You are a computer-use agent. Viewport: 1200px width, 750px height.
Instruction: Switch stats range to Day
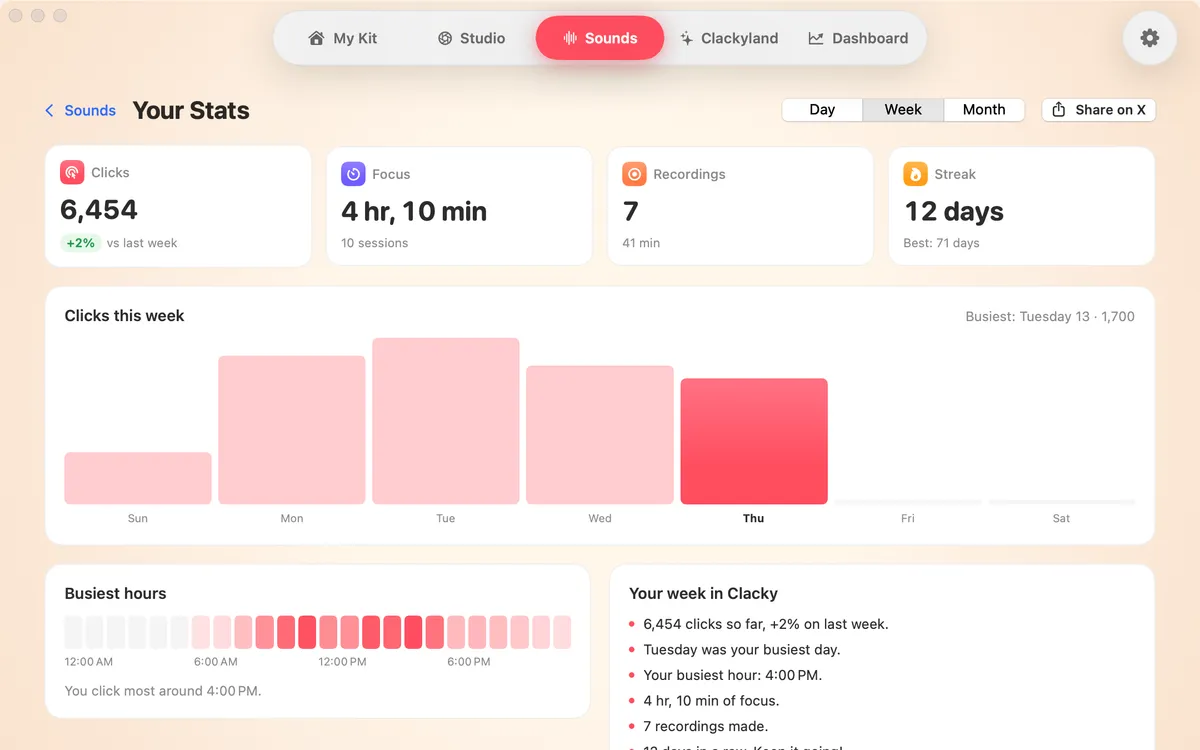click(x=822, y=110)
